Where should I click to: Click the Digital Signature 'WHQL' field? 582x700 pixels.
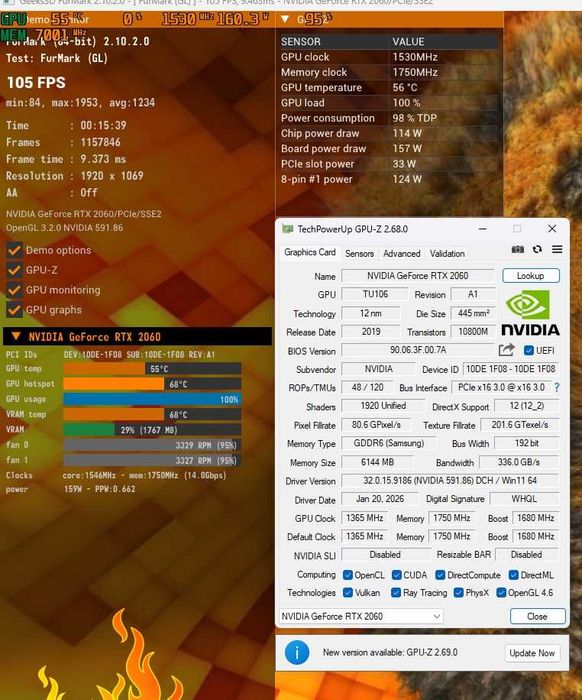tap(524, 499)
